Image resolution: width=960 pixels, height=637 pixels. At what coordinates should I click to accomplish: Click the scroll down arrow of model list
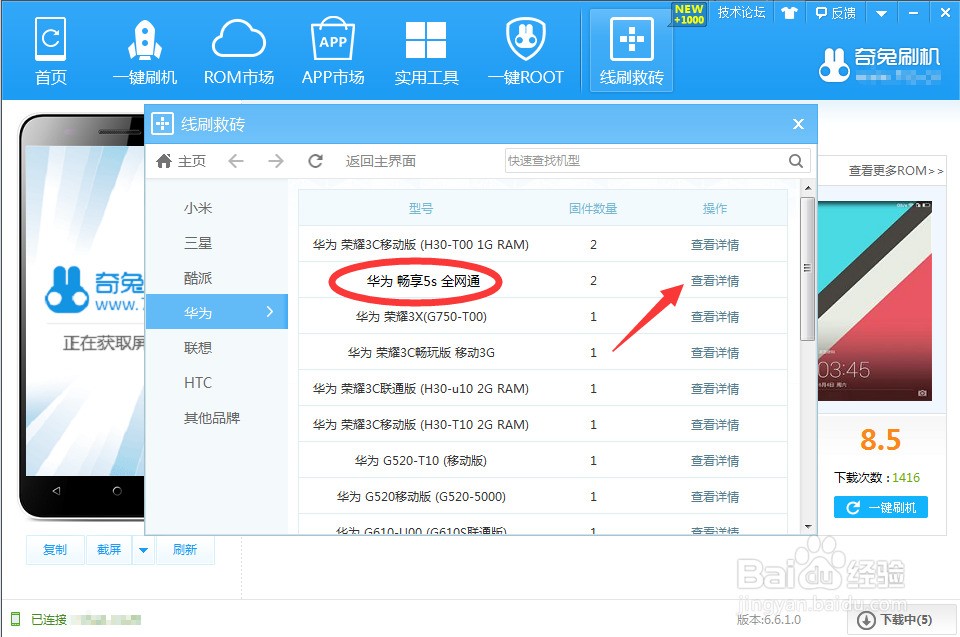(808, 527)
